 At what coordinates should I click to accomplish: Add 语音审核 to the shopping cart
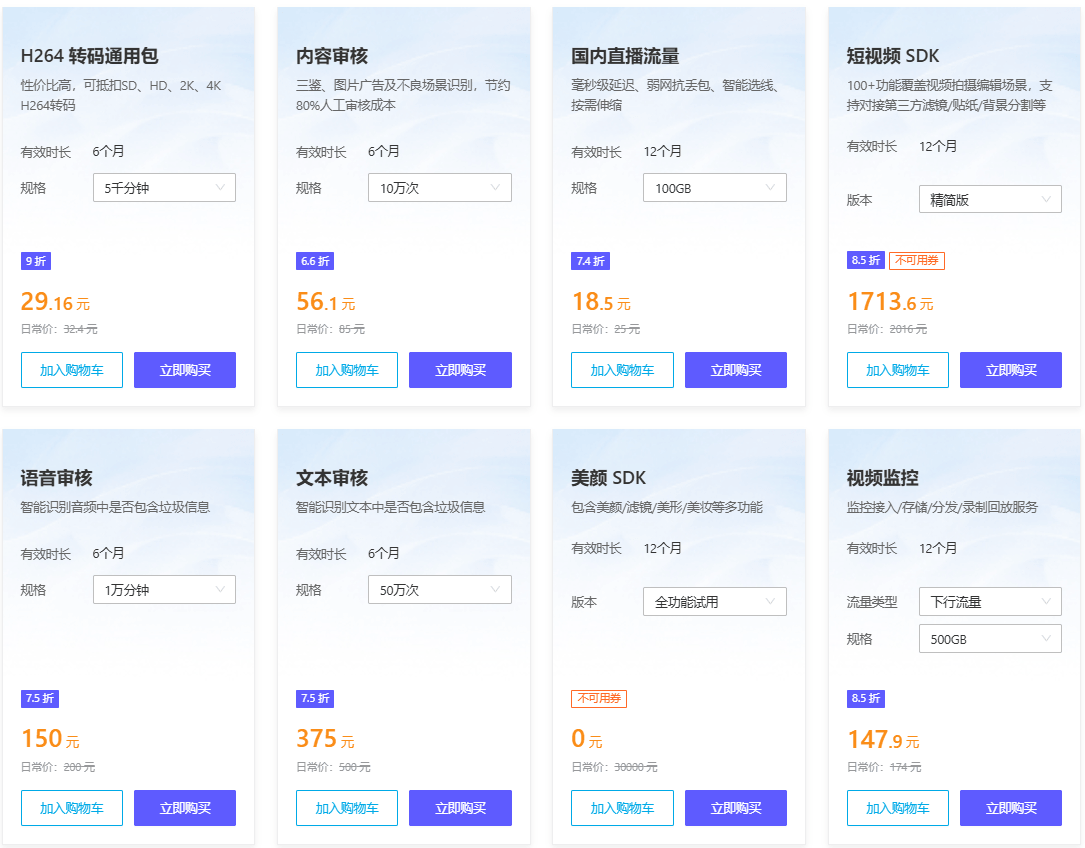coord(71,807)
